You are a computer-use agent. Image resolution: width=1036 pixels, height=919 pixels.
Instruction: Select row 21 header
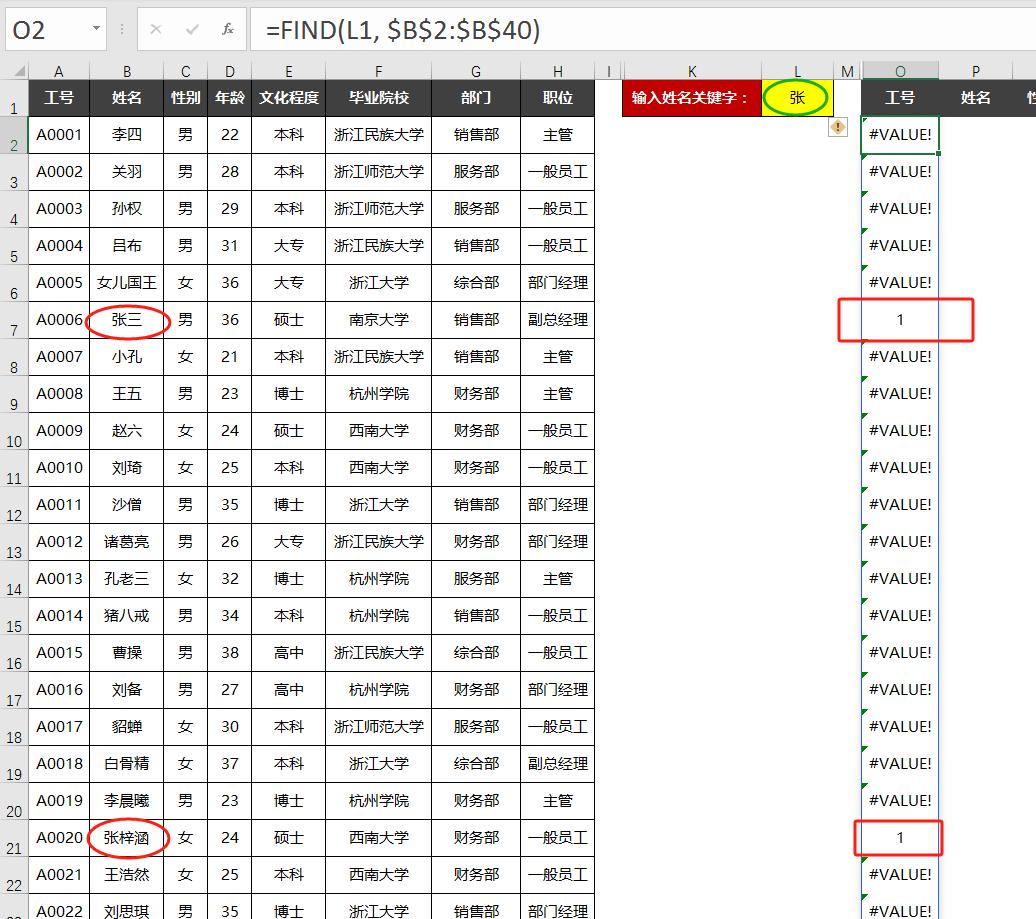coord(14,838)
